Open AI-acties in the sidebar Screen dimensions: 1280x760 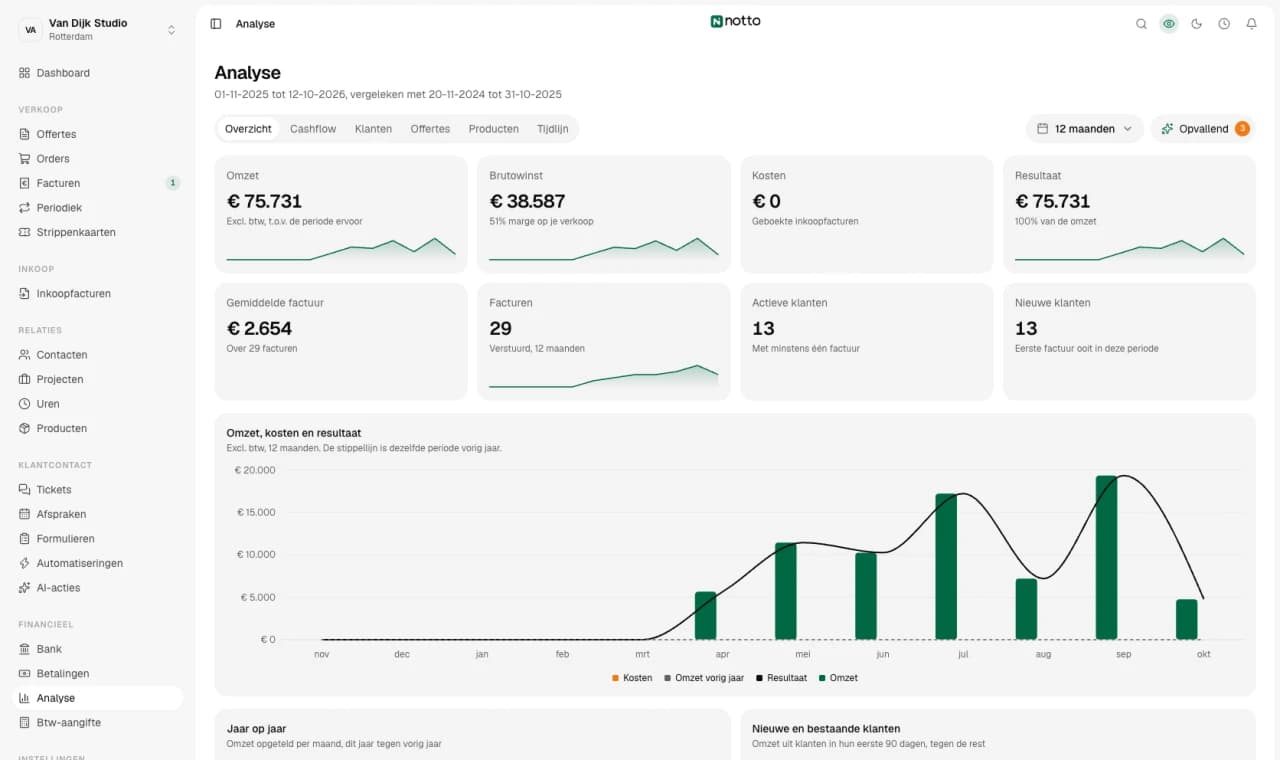(98, 588)
